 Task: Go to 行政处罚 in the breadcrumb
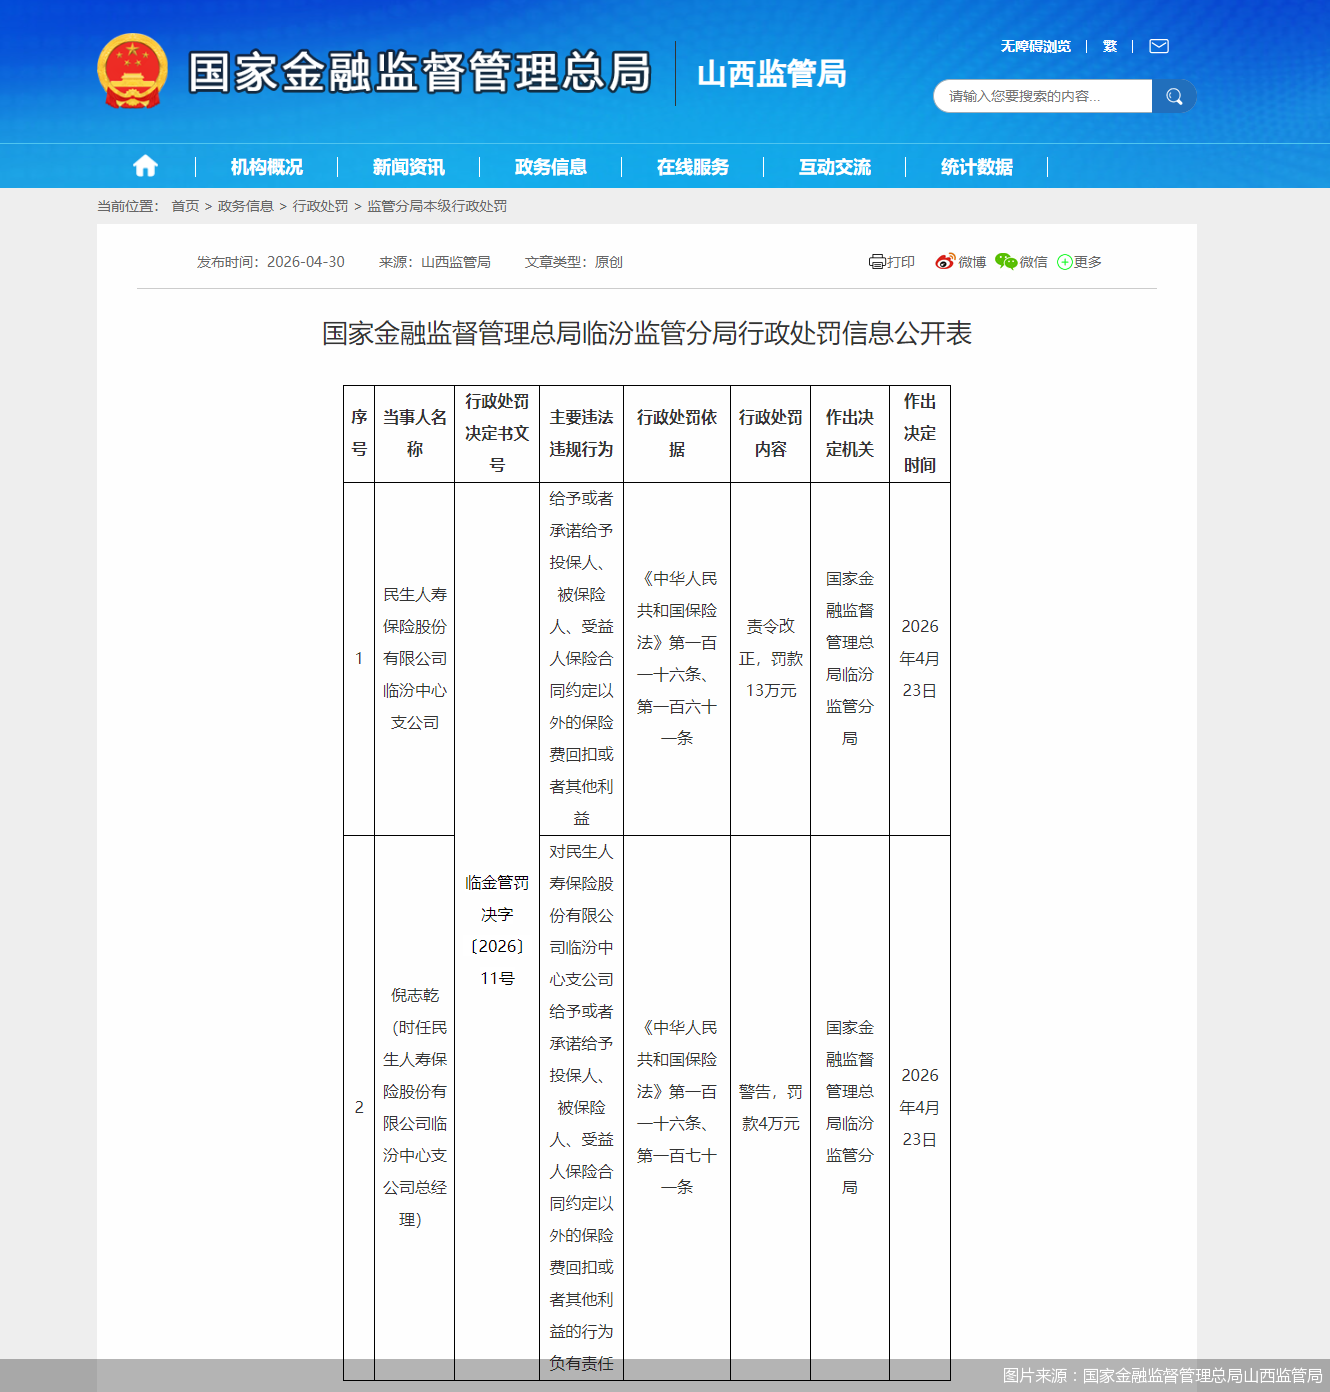point(320,206)
